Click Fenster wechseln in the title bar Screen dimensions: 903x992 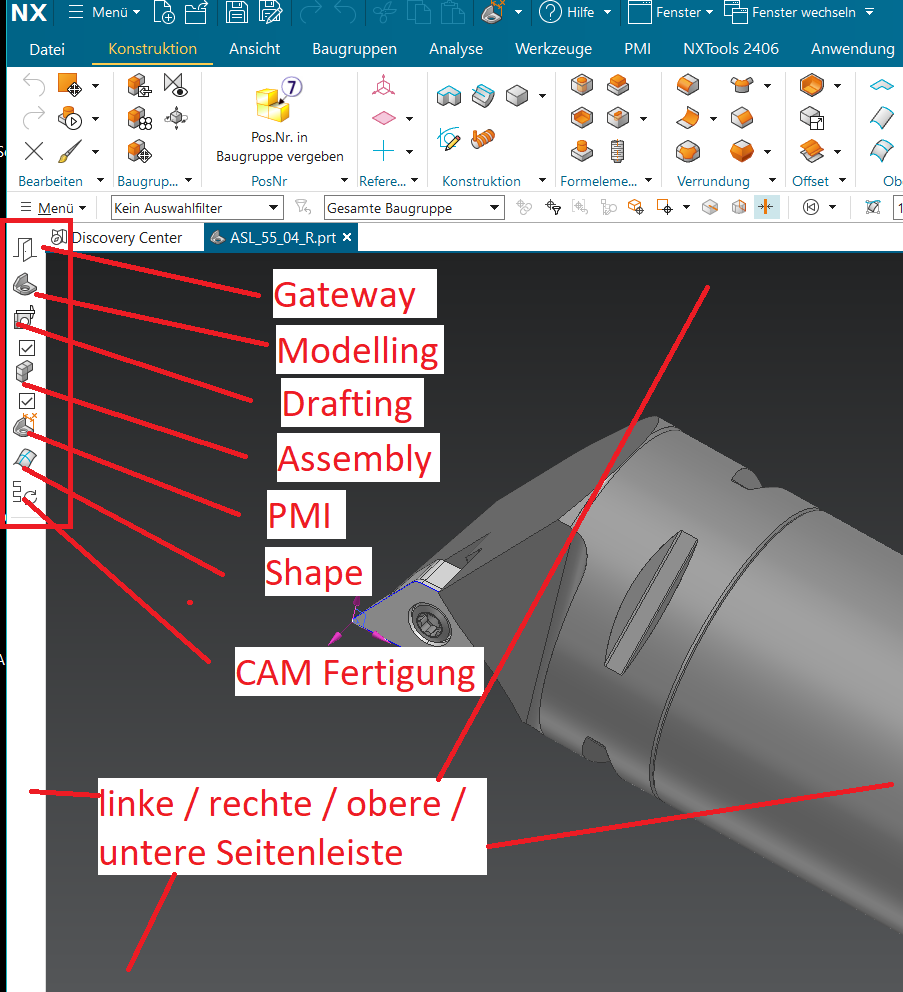coord(799,12)
